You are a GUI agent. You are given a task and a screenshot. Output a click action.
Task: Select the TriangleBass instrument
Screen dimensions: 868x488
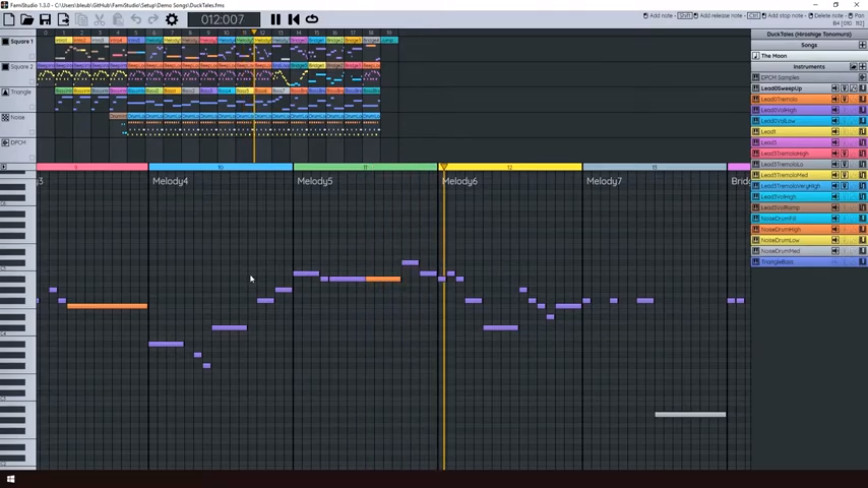point(808,262)
